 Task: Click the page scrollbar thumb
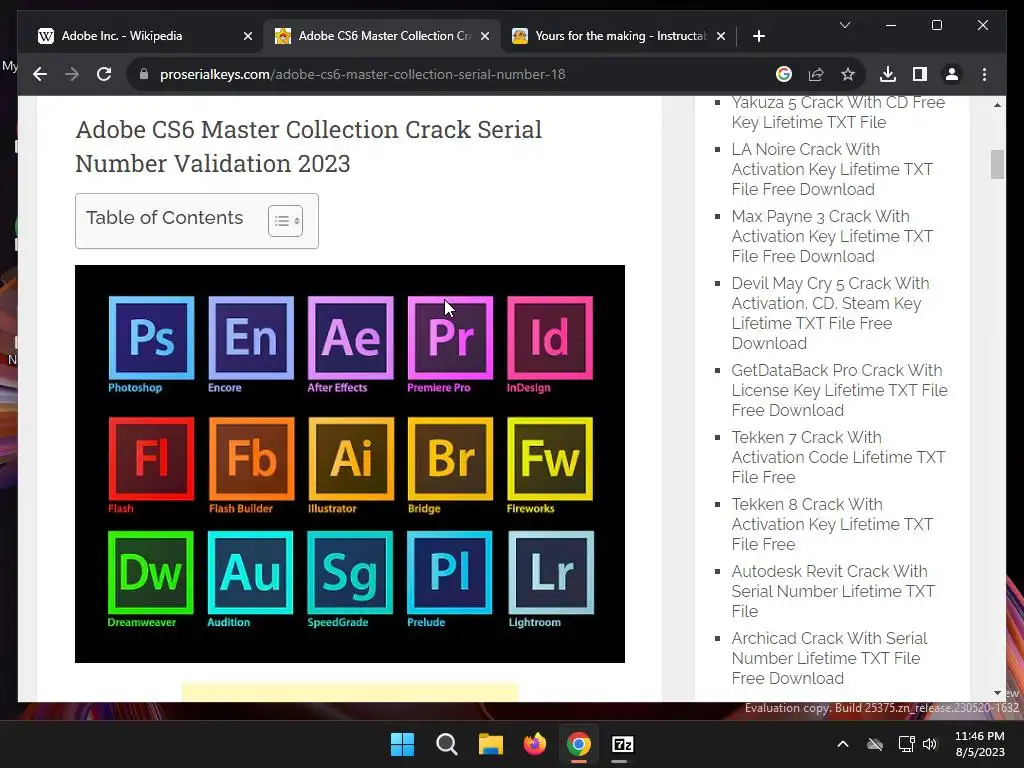[x=997, y=164]
